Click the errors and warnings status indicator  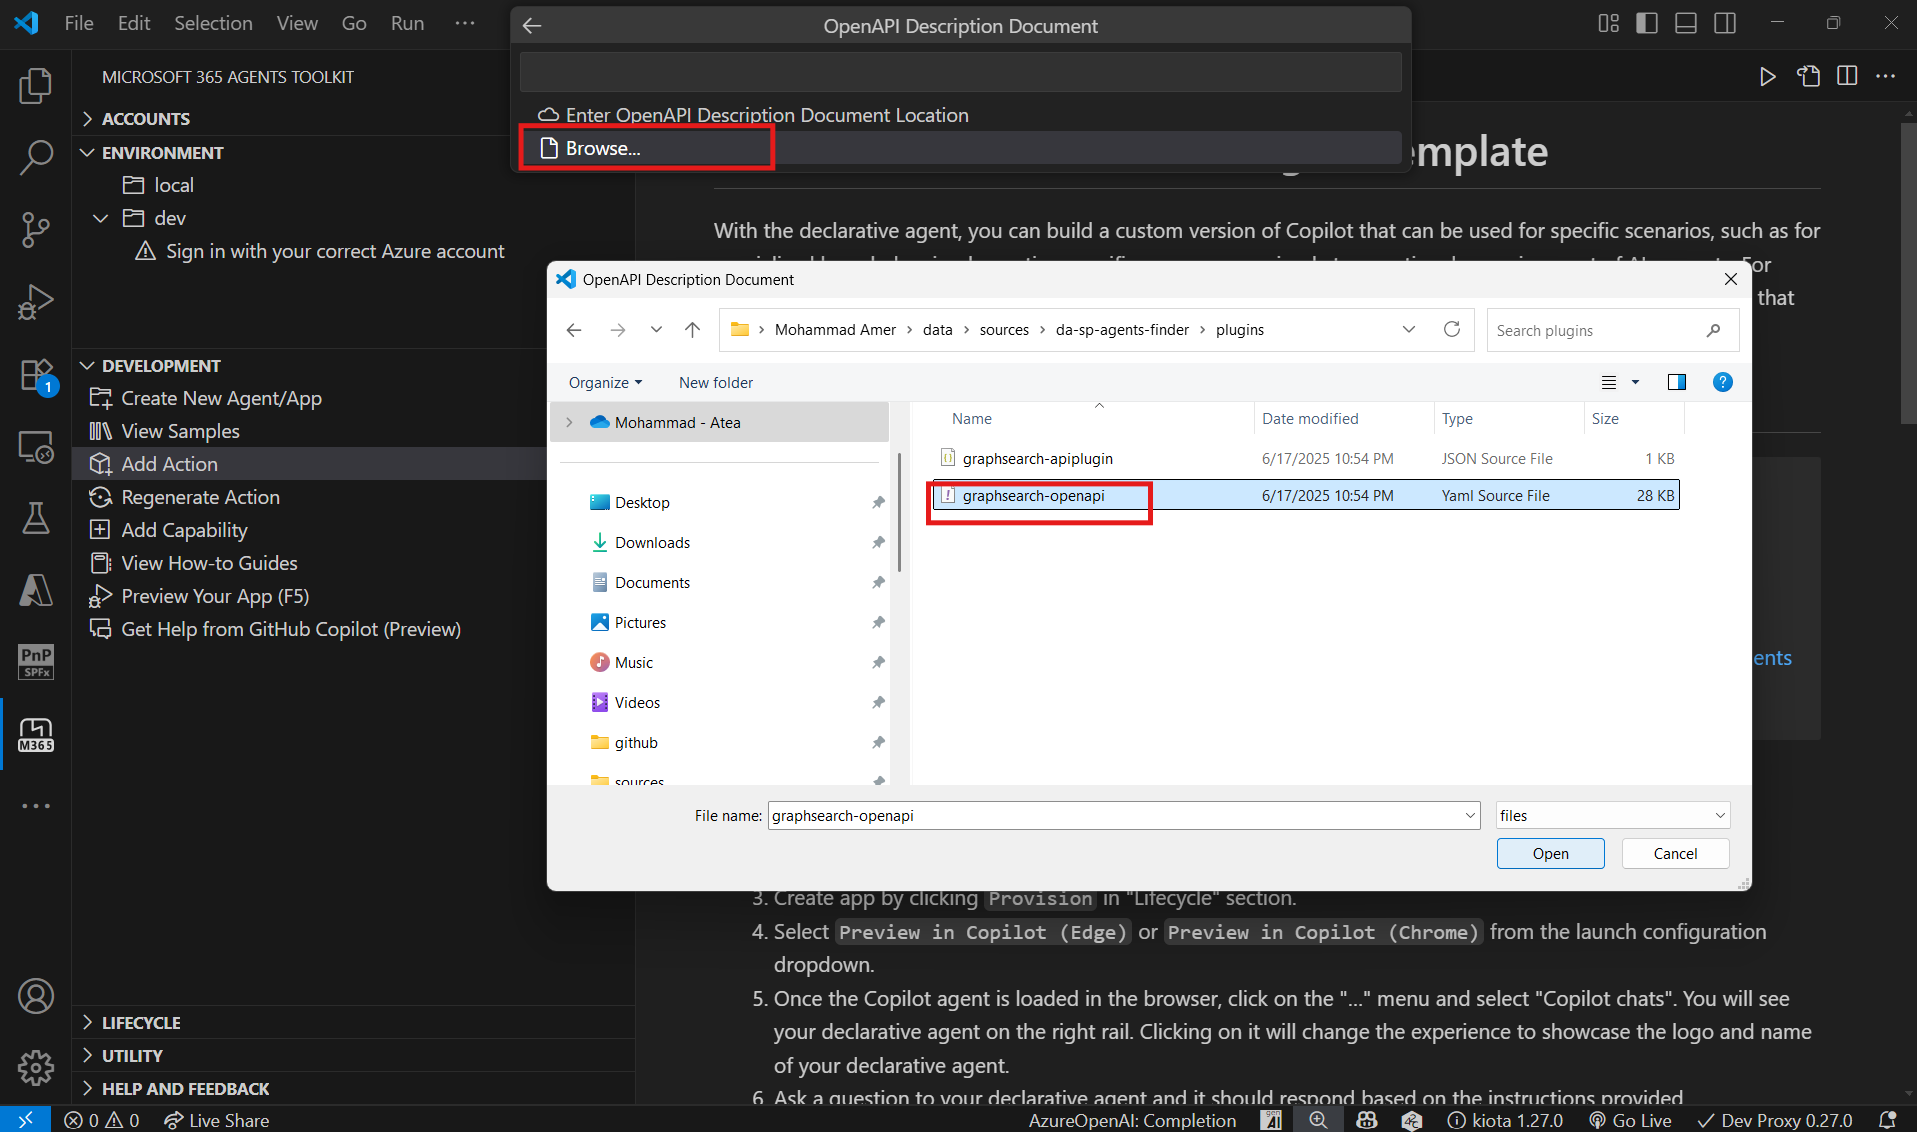click(x=102, y=1120)
